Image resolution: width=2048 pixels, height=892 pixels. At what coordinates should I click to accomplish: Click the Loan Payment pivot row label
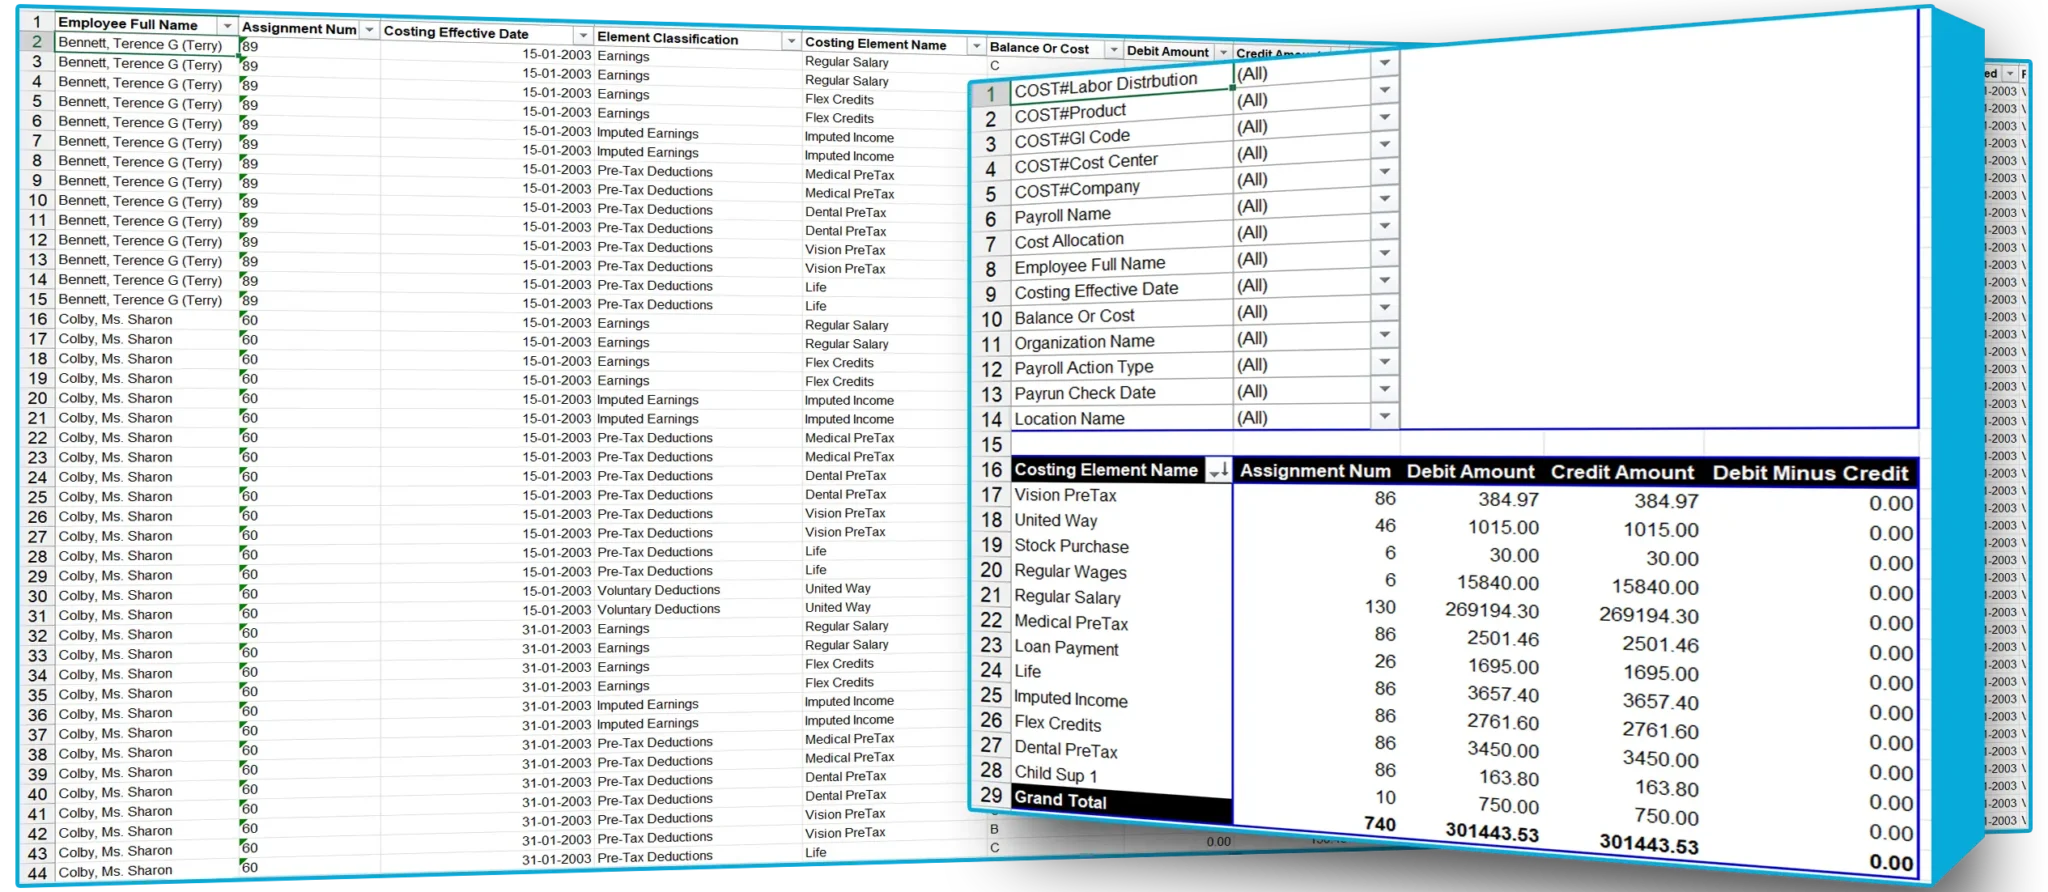1066,648
